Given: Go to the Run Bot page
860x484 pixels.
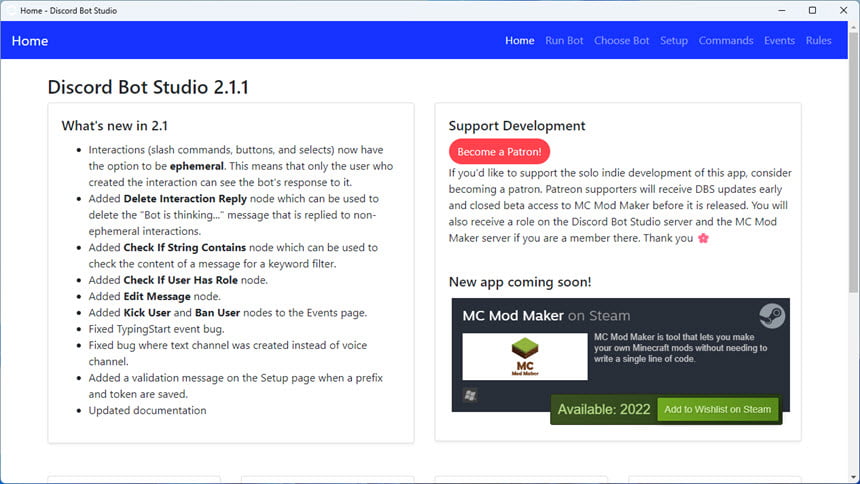Looking at the screenshot, I should point(564,41).
